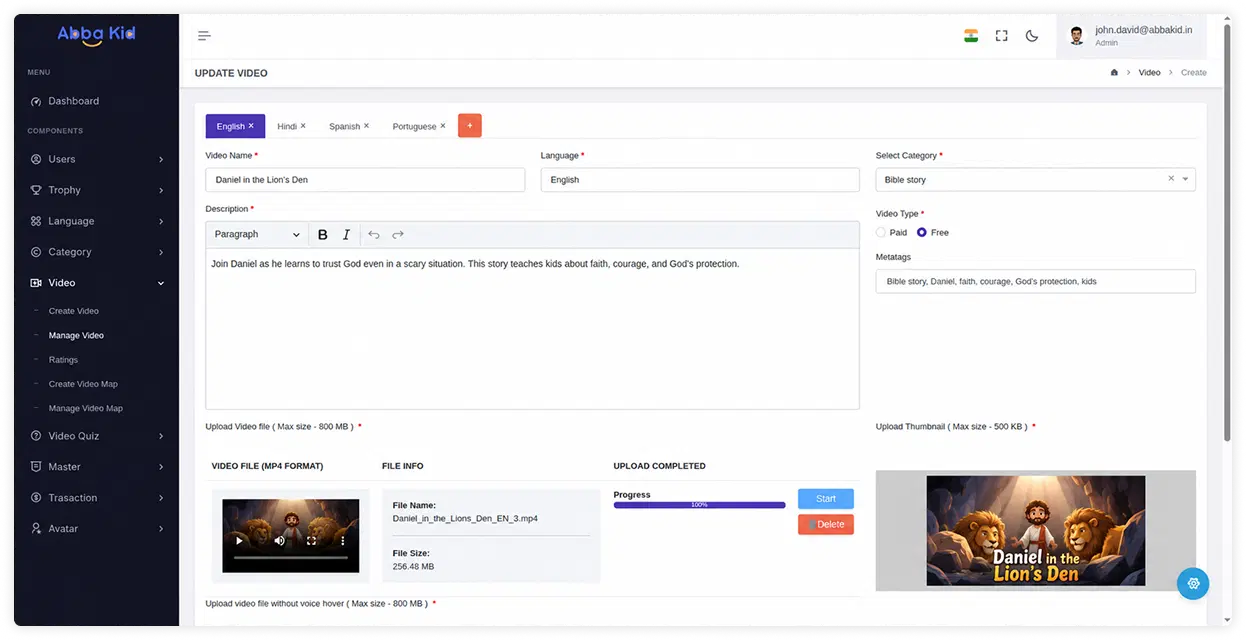Switch to dark mode moon icon
Viewport: 1246px width, 640px height.
coord(1032,36)
